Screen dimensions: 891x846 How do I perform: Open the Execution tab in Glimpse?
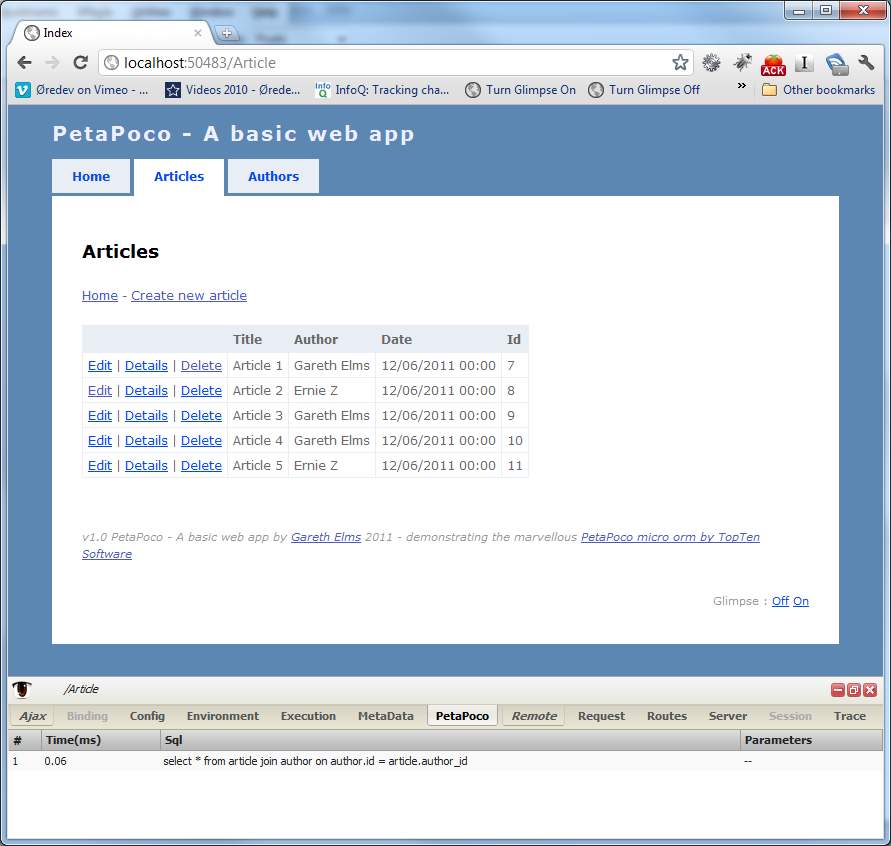pos(308,716)
